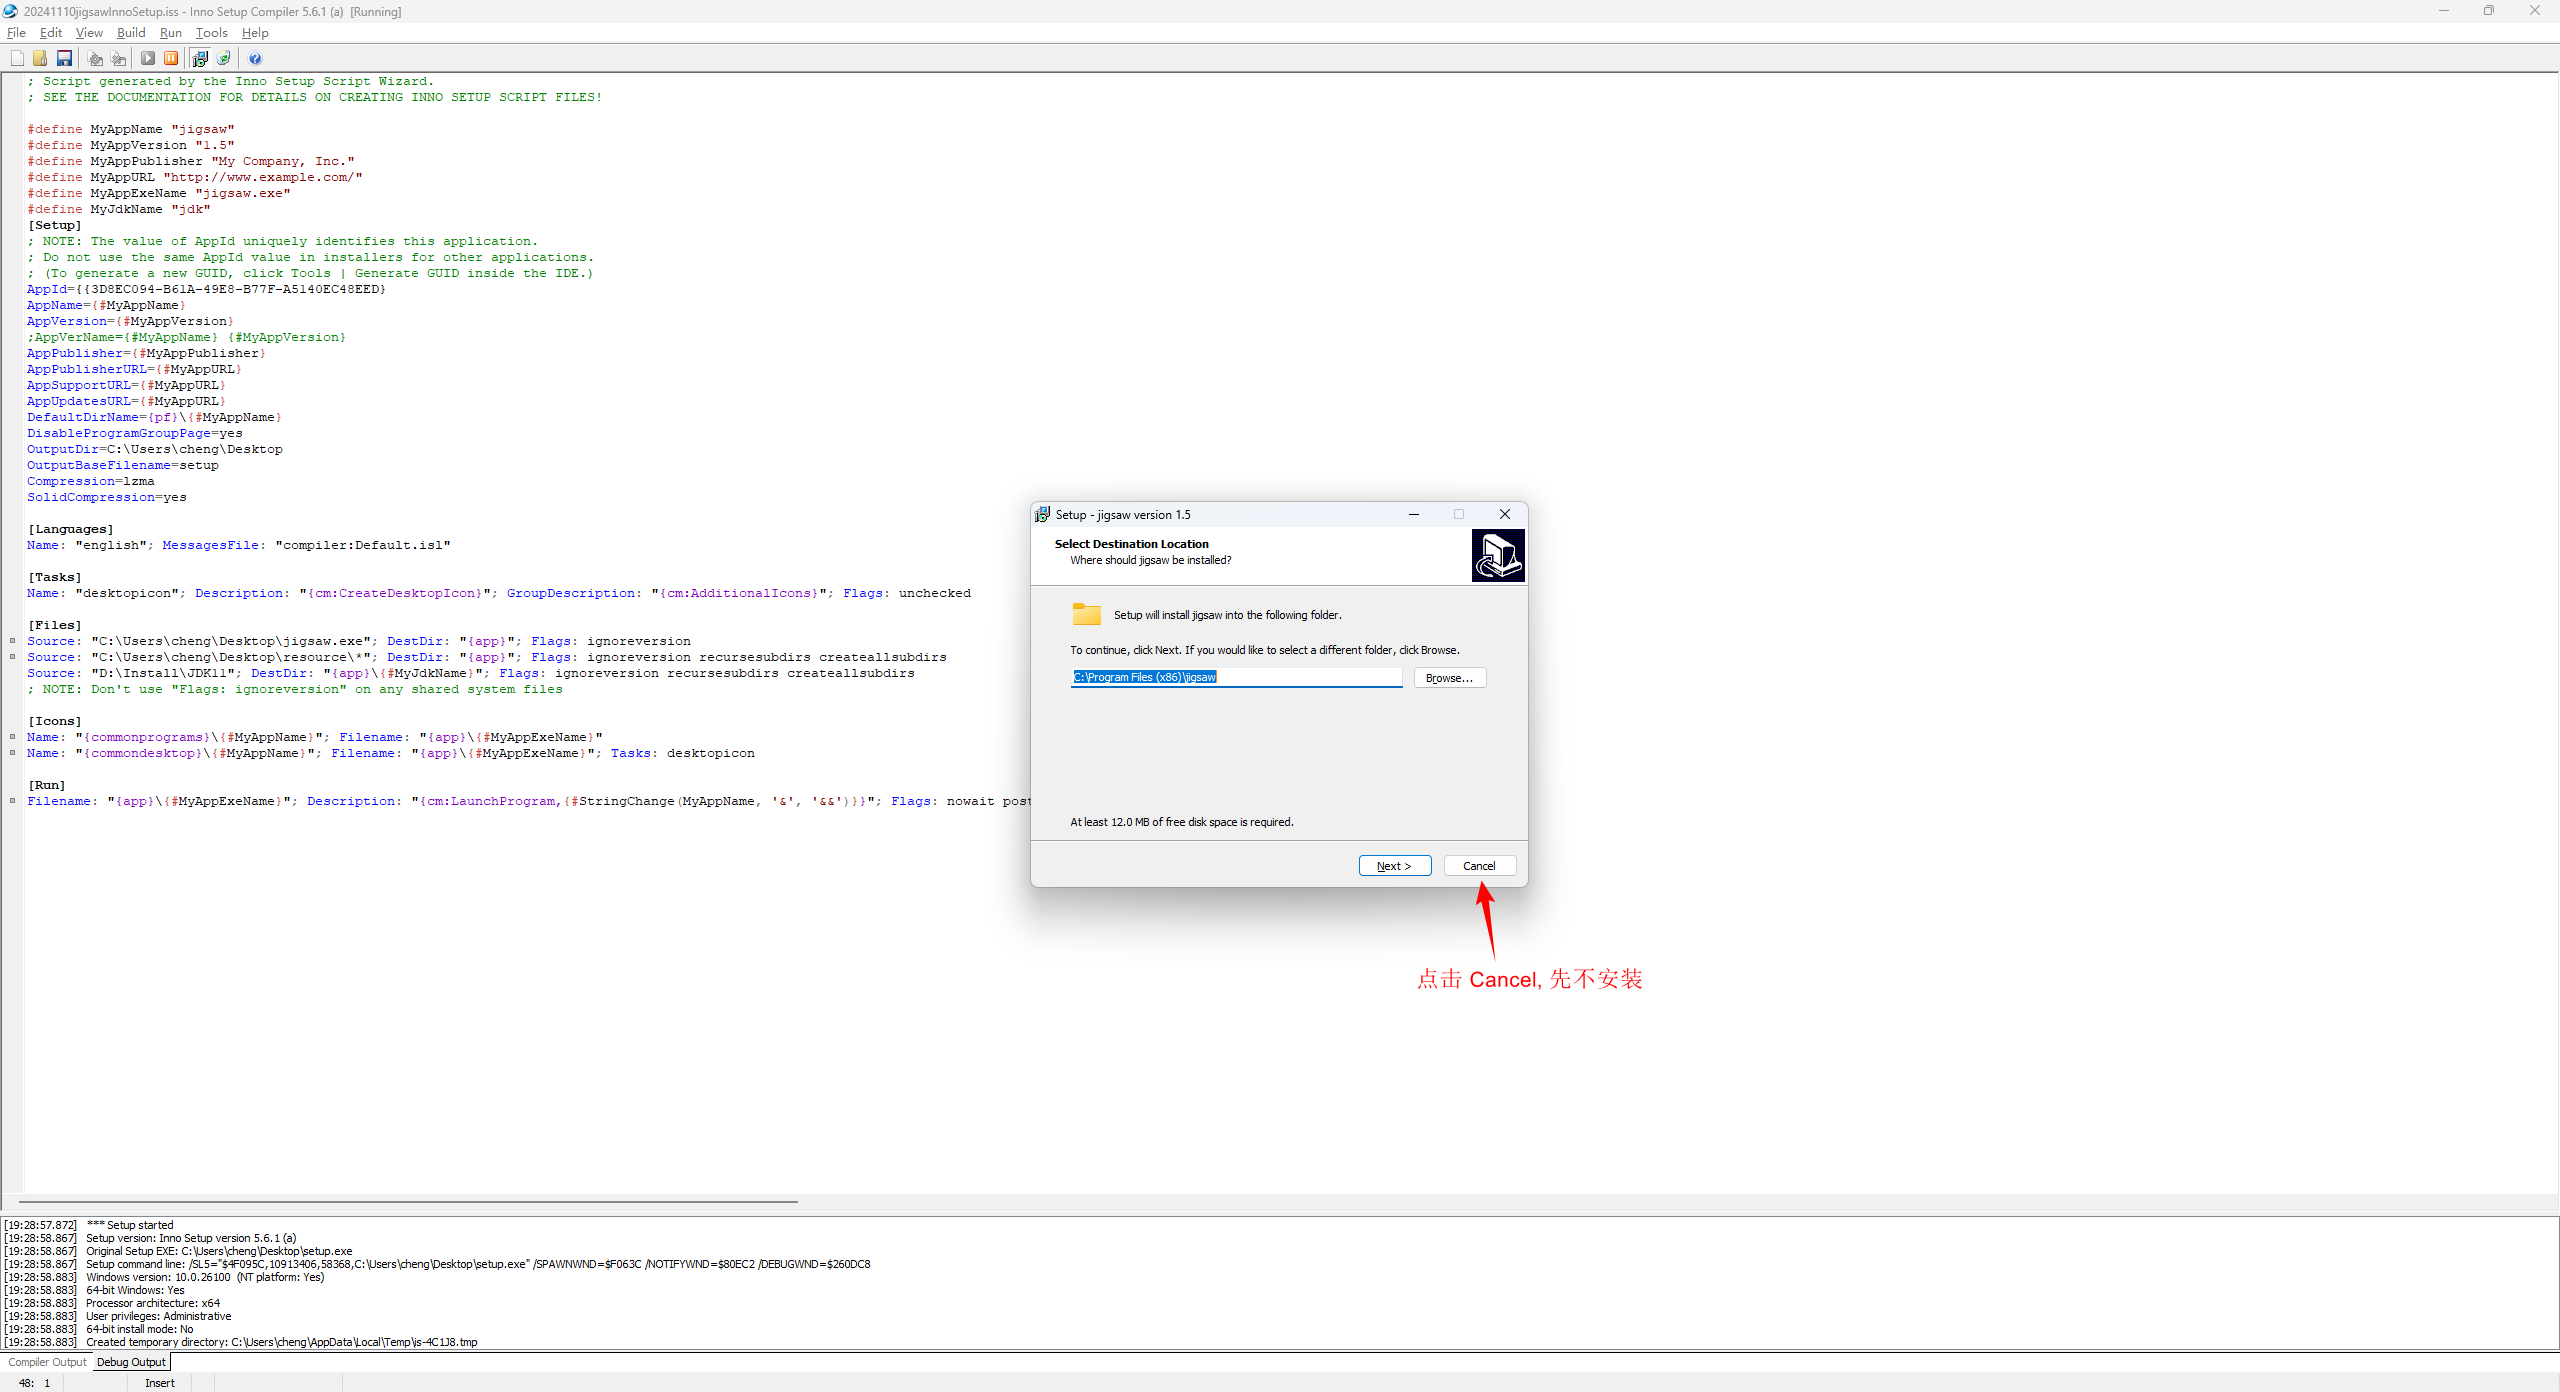Open the Build menu
2560x1392 pixels.
pos(131,33)
